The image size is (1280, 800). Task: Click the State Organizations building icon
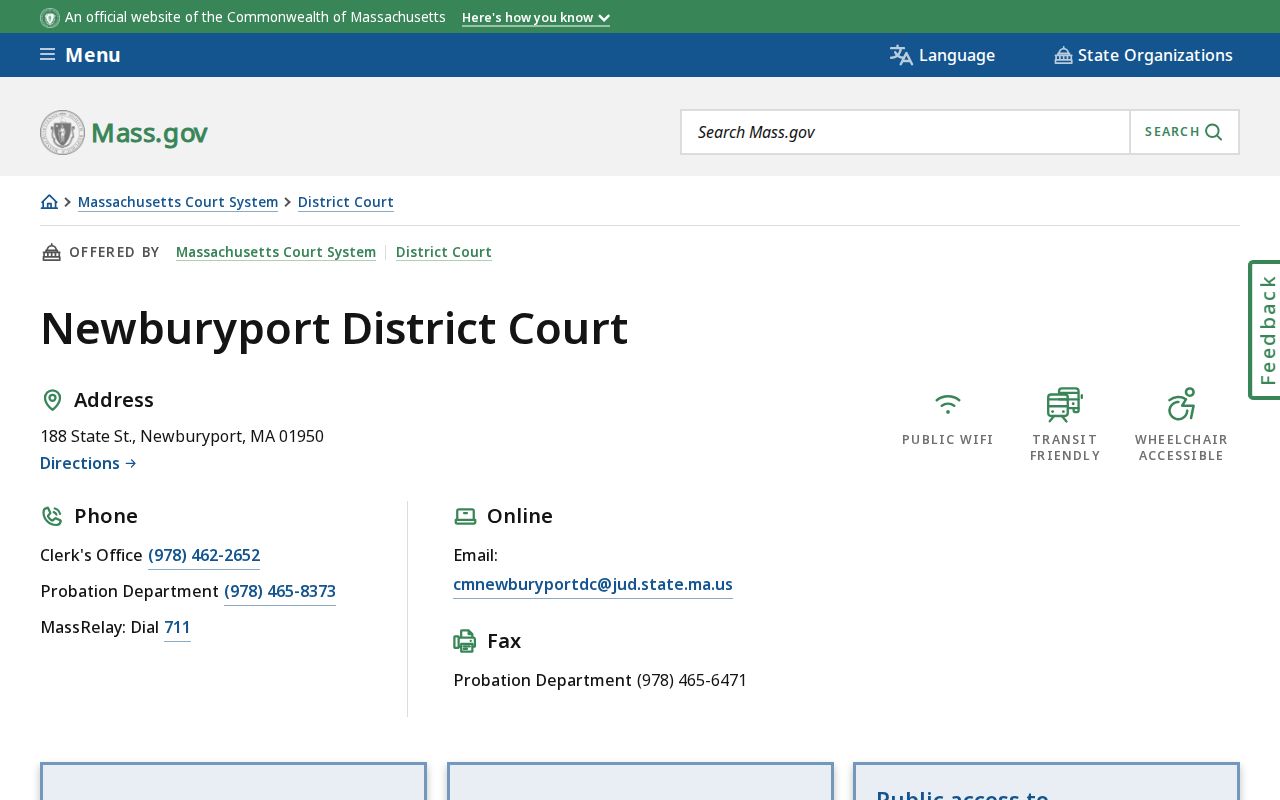(1063, 55)
